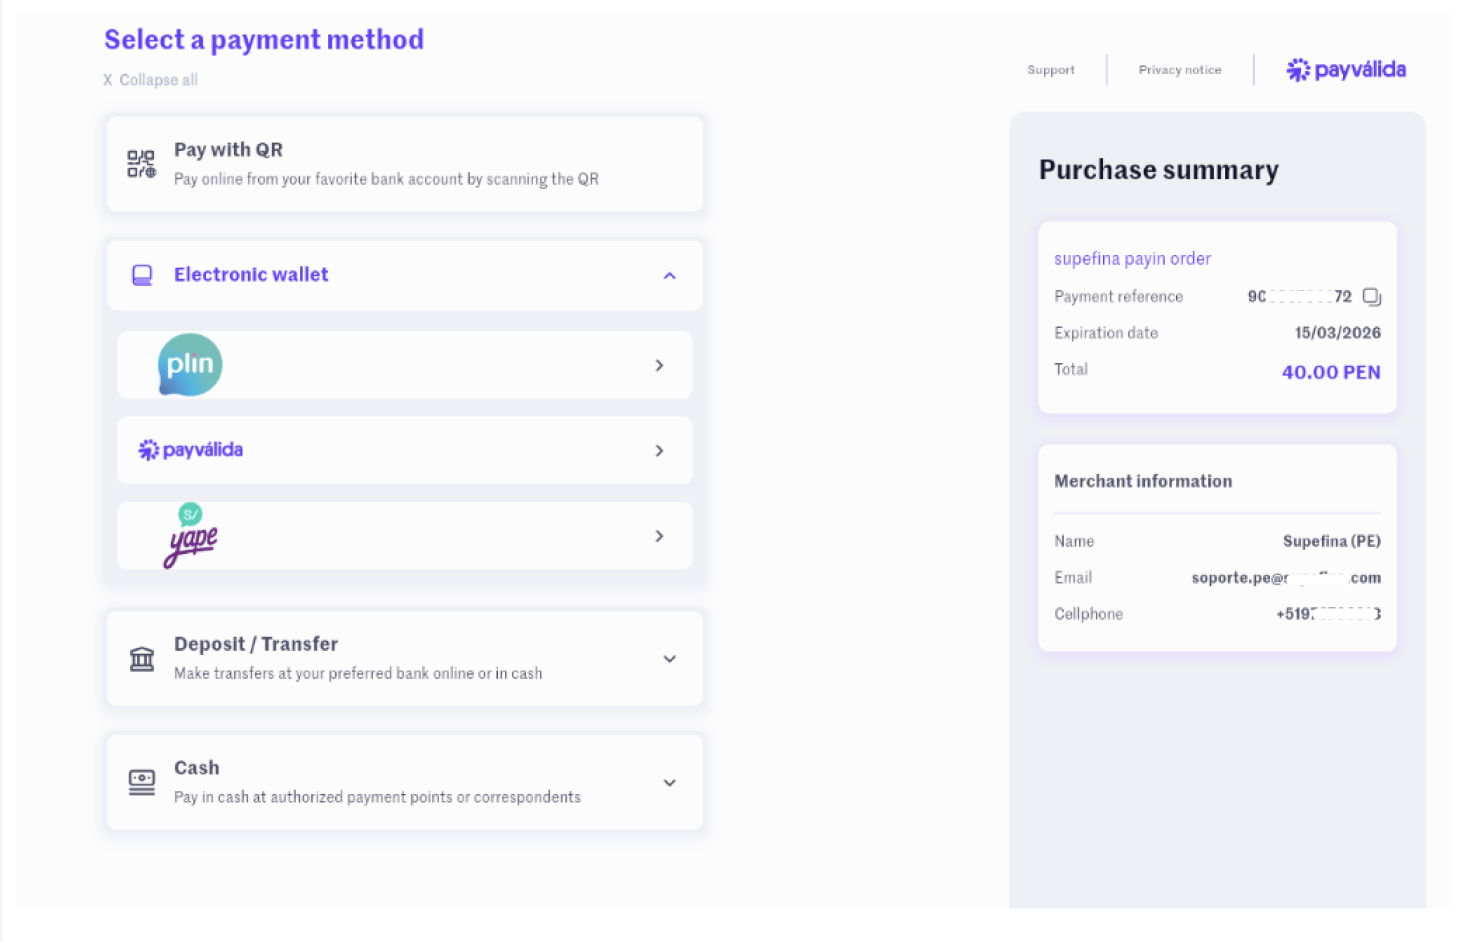
Task: Open the Support link
Action: tap(1050, 70)
